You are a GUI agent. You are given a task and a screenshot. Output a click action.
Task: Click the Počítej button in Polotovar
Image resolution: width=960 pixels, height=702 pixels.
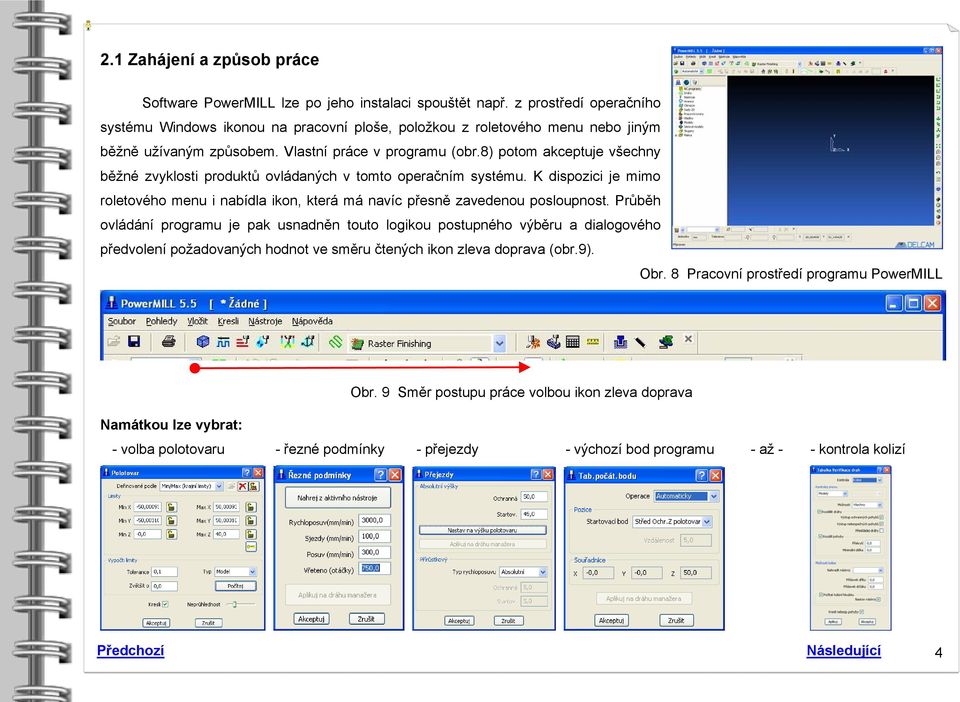point(236,586)
